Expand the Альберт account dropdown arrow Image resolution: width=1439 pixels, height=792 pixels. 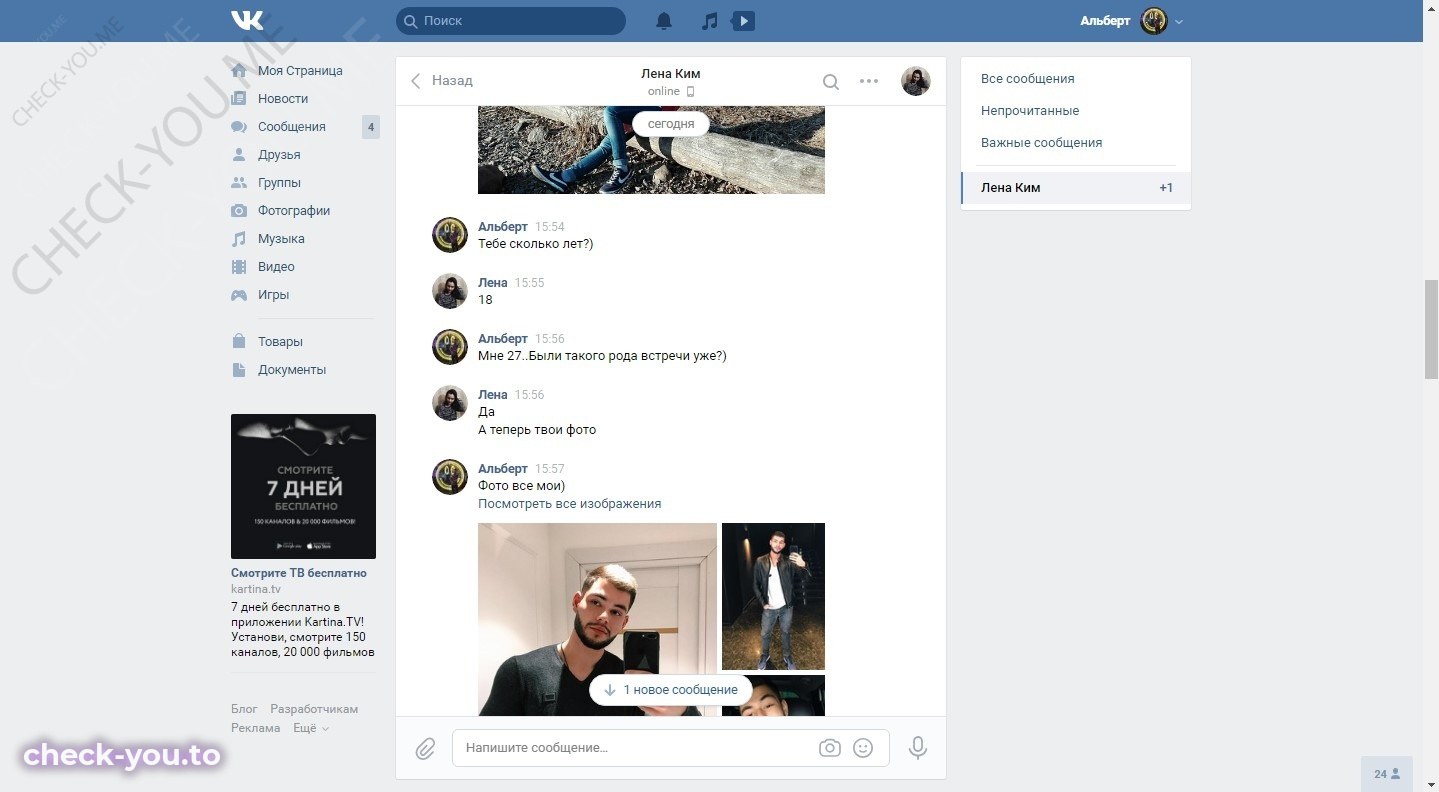pos(1179,21)
